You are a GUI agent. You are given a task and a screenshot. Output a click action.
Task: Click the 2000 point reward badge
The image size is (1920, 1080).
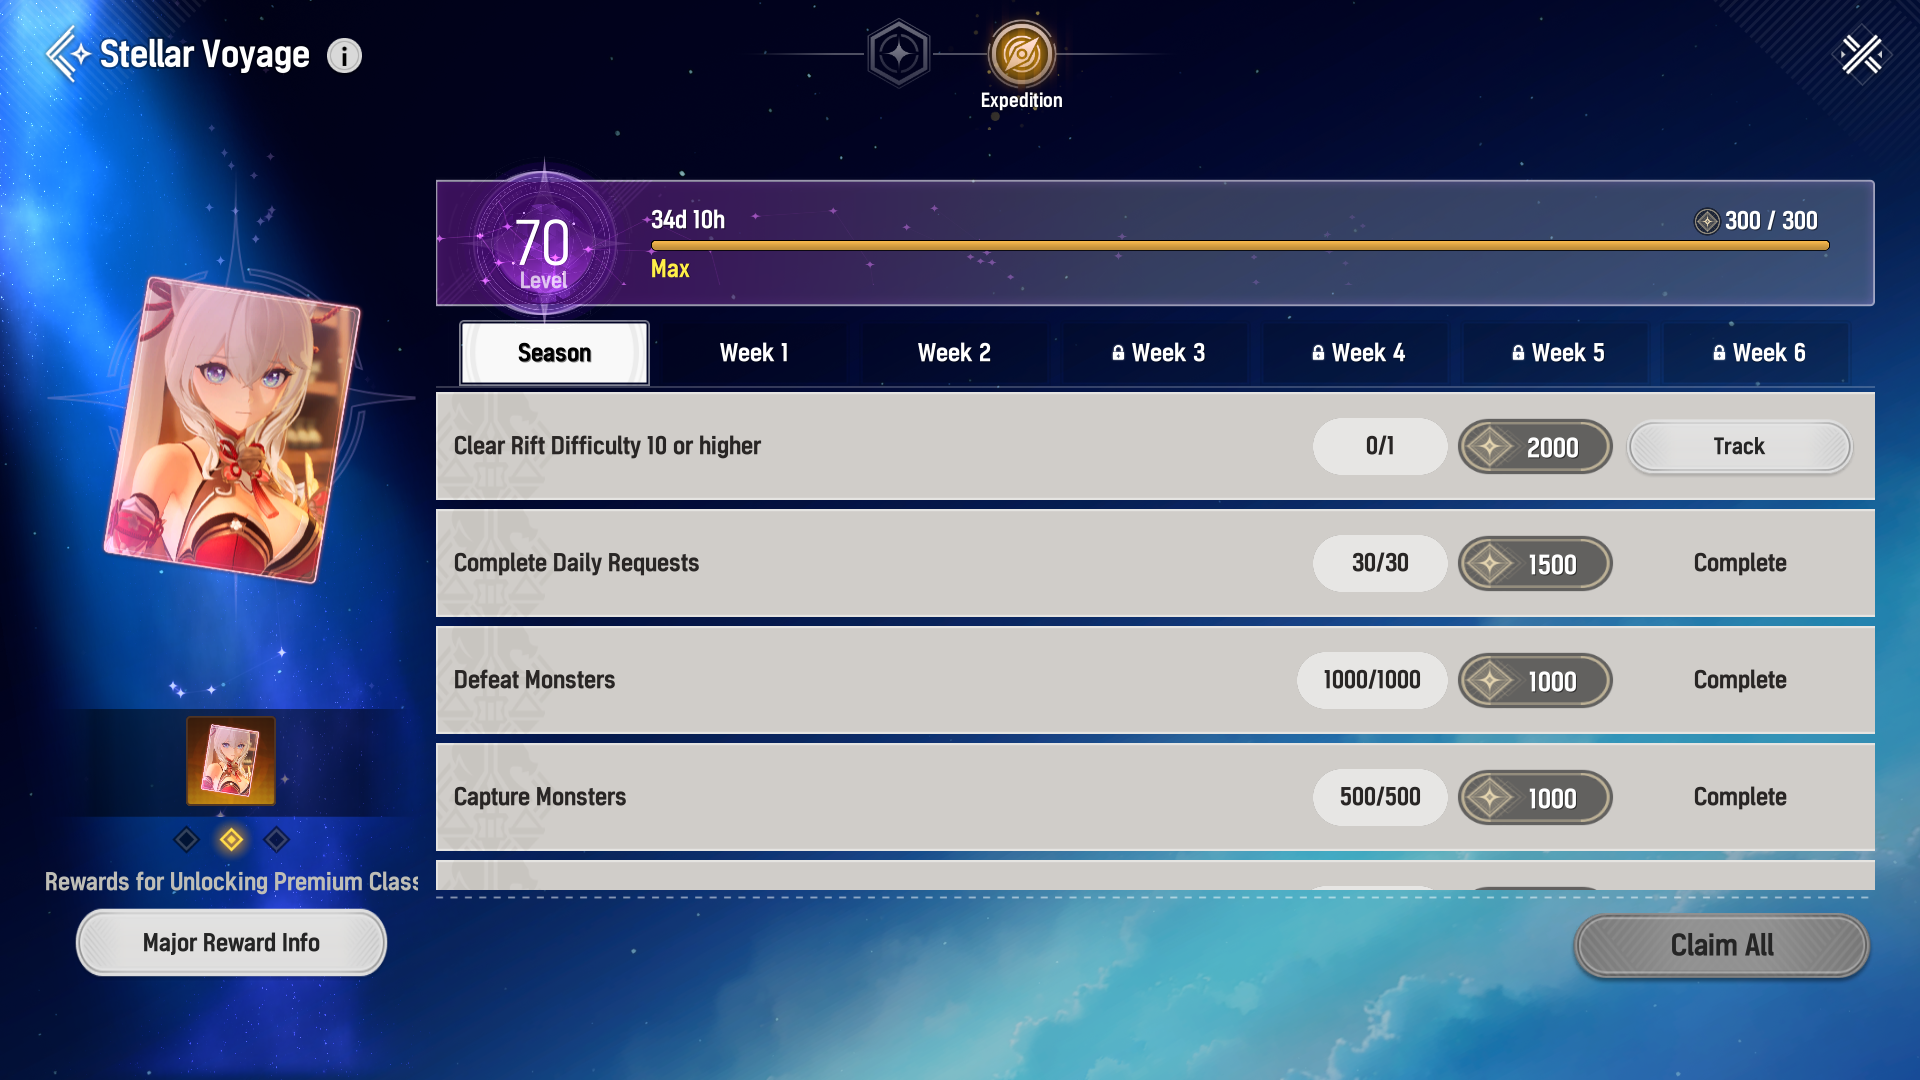1534,447
